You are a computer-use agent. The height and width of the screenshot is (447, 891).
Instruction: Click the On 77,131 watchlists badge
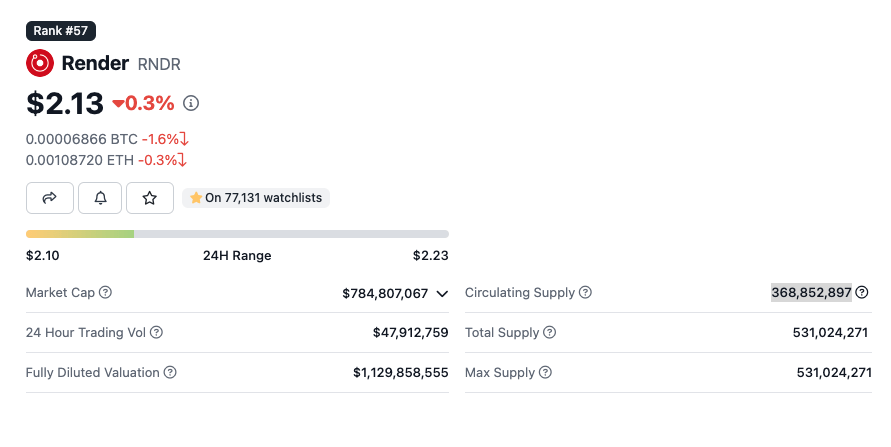[x=256, y=198]
